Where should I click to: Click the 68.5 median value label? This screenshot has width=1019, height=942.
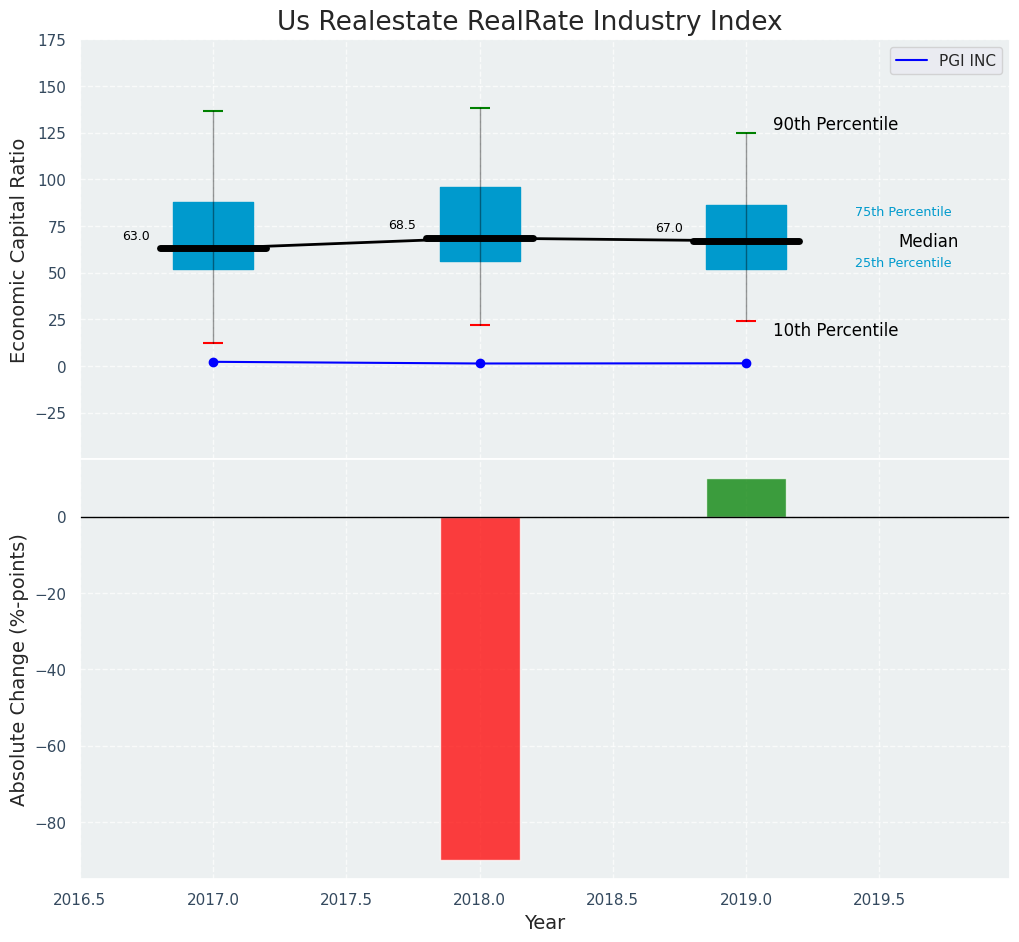[402, 225]
